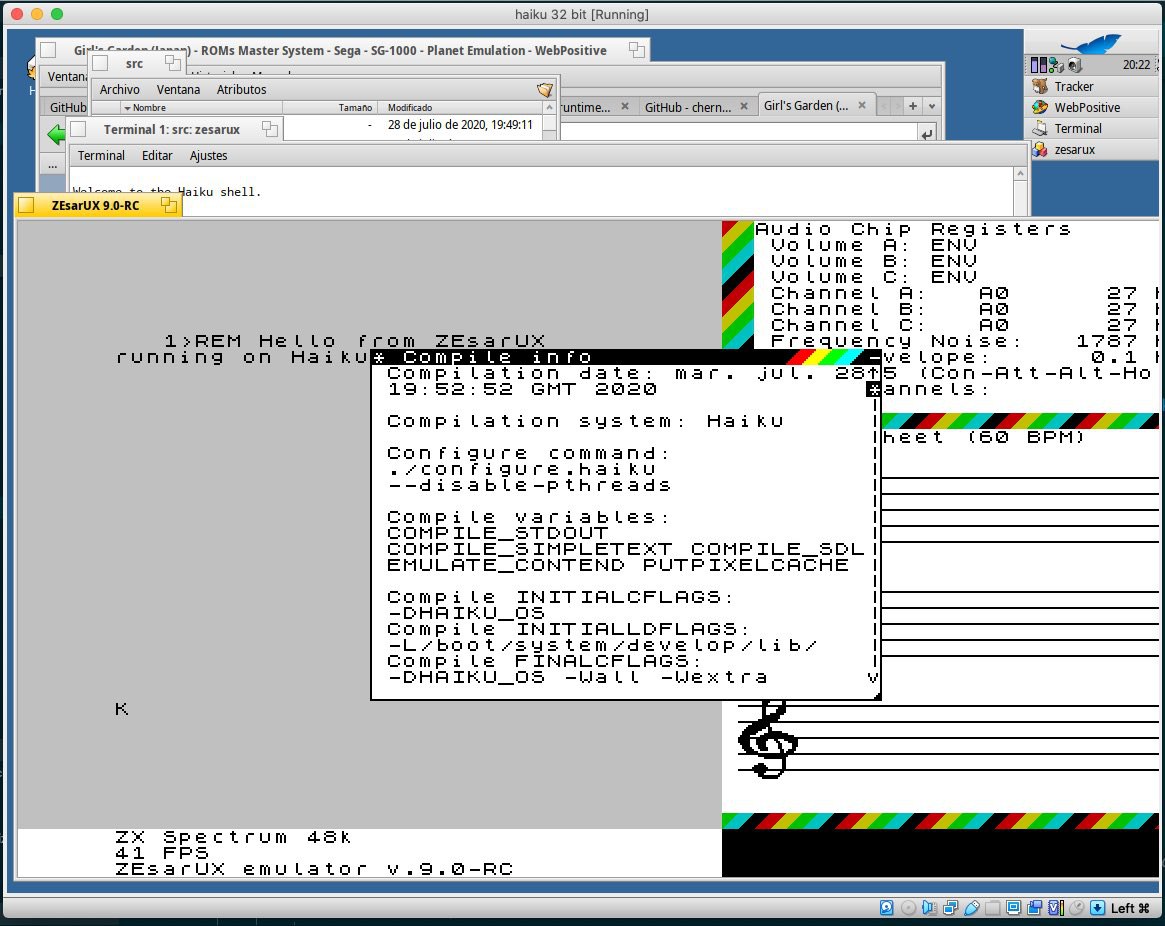Image resolution: width=1165 pixels, height=926 pixels.
Task: Click the '41 FPS' footer text
Action: point(162,853)
